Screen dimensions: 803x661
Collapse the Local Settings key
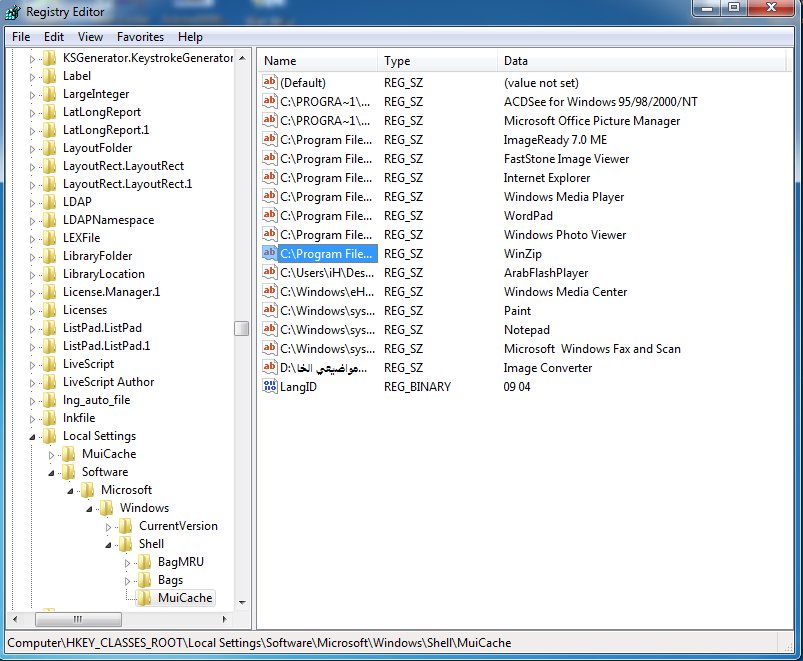(x=32, y=437)
